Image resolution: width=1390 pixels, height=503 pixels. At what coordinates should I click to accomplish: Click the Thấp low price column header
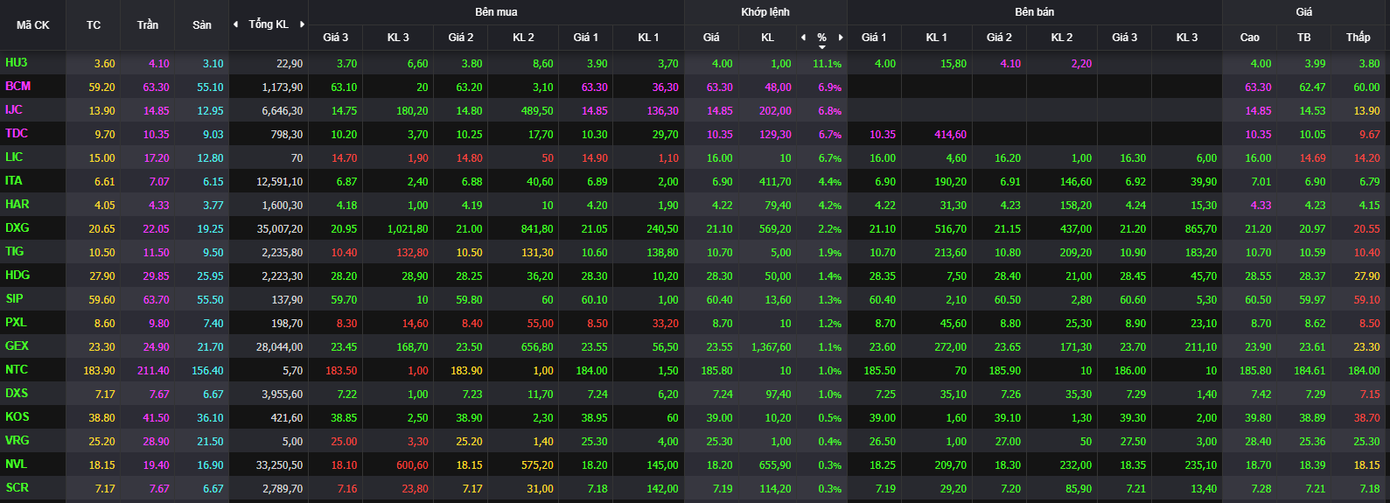[1358, 37]
